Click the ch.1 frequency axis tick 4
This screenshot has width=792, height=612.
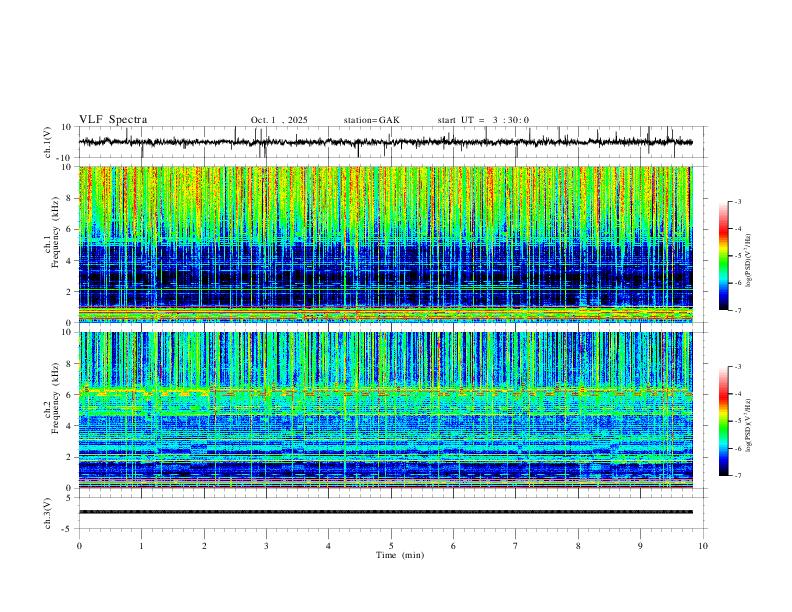click(x=69, y=261)
